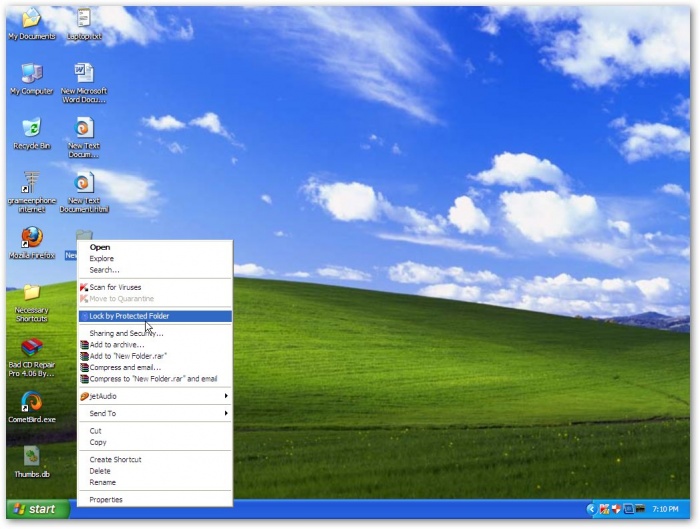Select the Mozilla Firefox shortcut icon

click(31, 238)
